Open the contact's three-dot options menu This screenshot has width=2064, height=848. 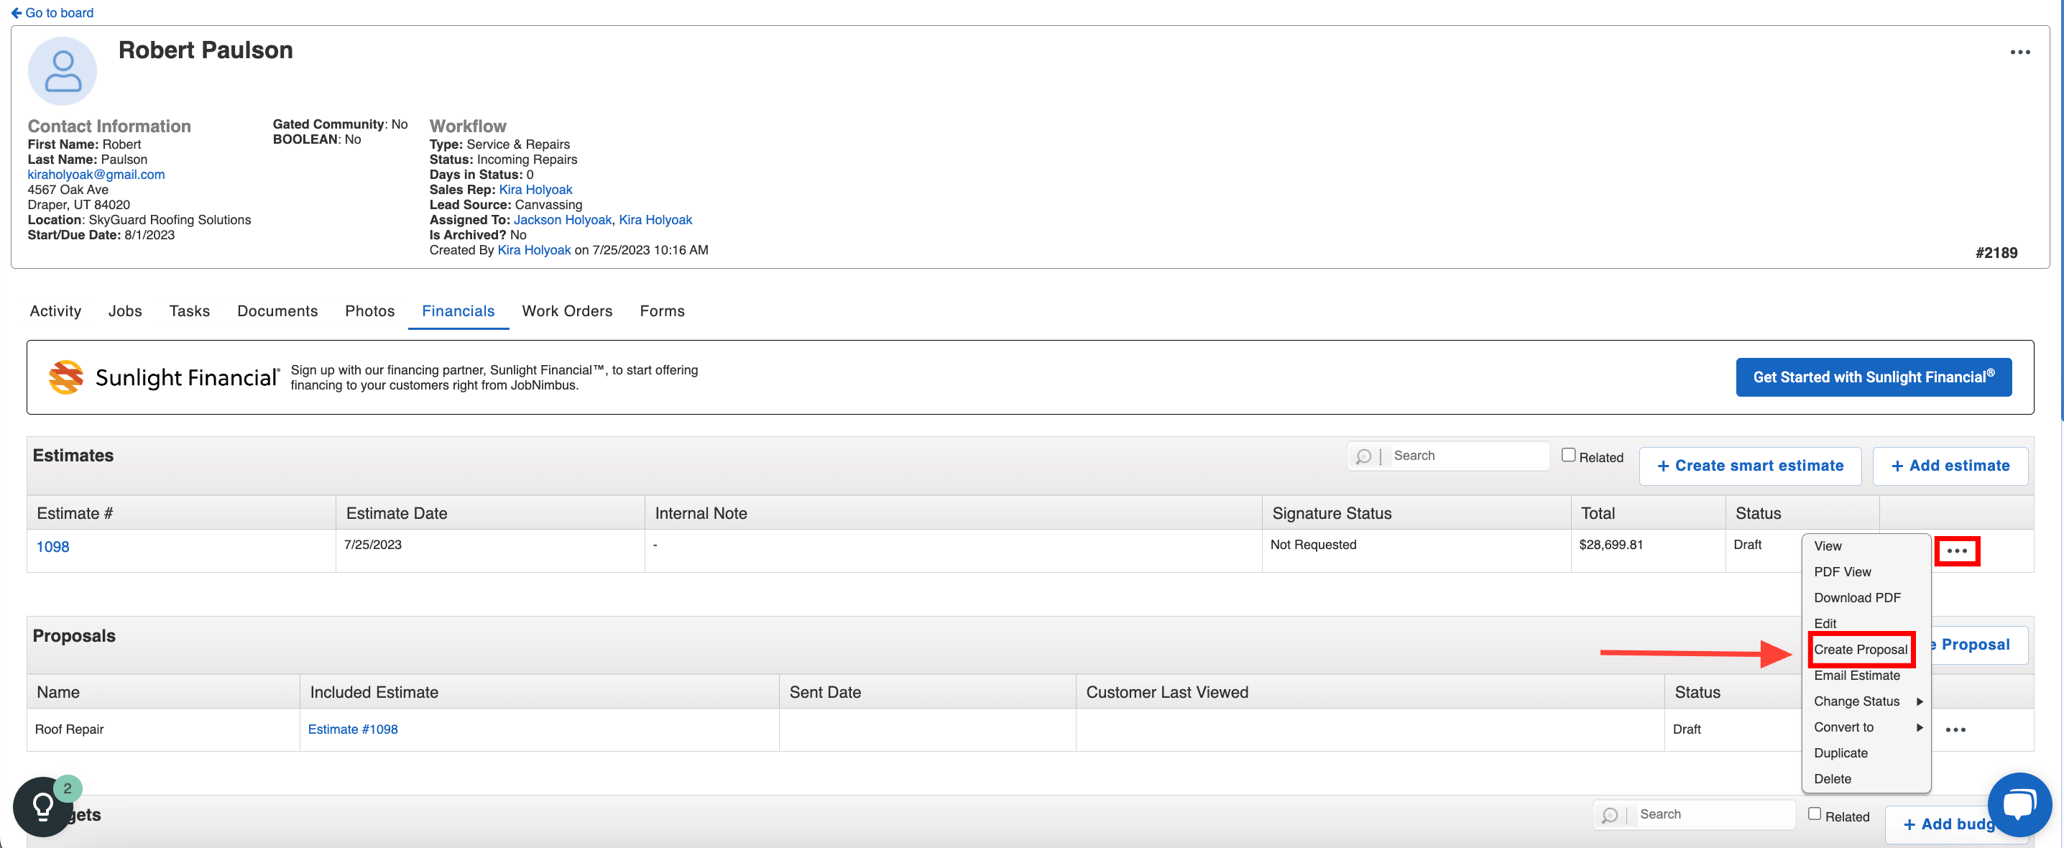point(2019,52)
